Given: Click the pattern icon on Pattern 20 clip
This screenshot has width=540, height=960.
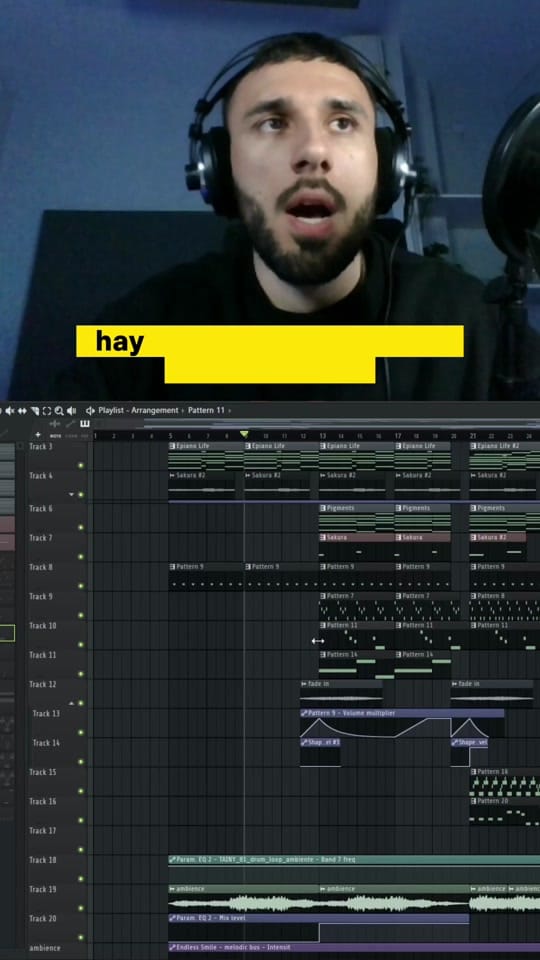Looking at the screenshot, I should (473, 801).
